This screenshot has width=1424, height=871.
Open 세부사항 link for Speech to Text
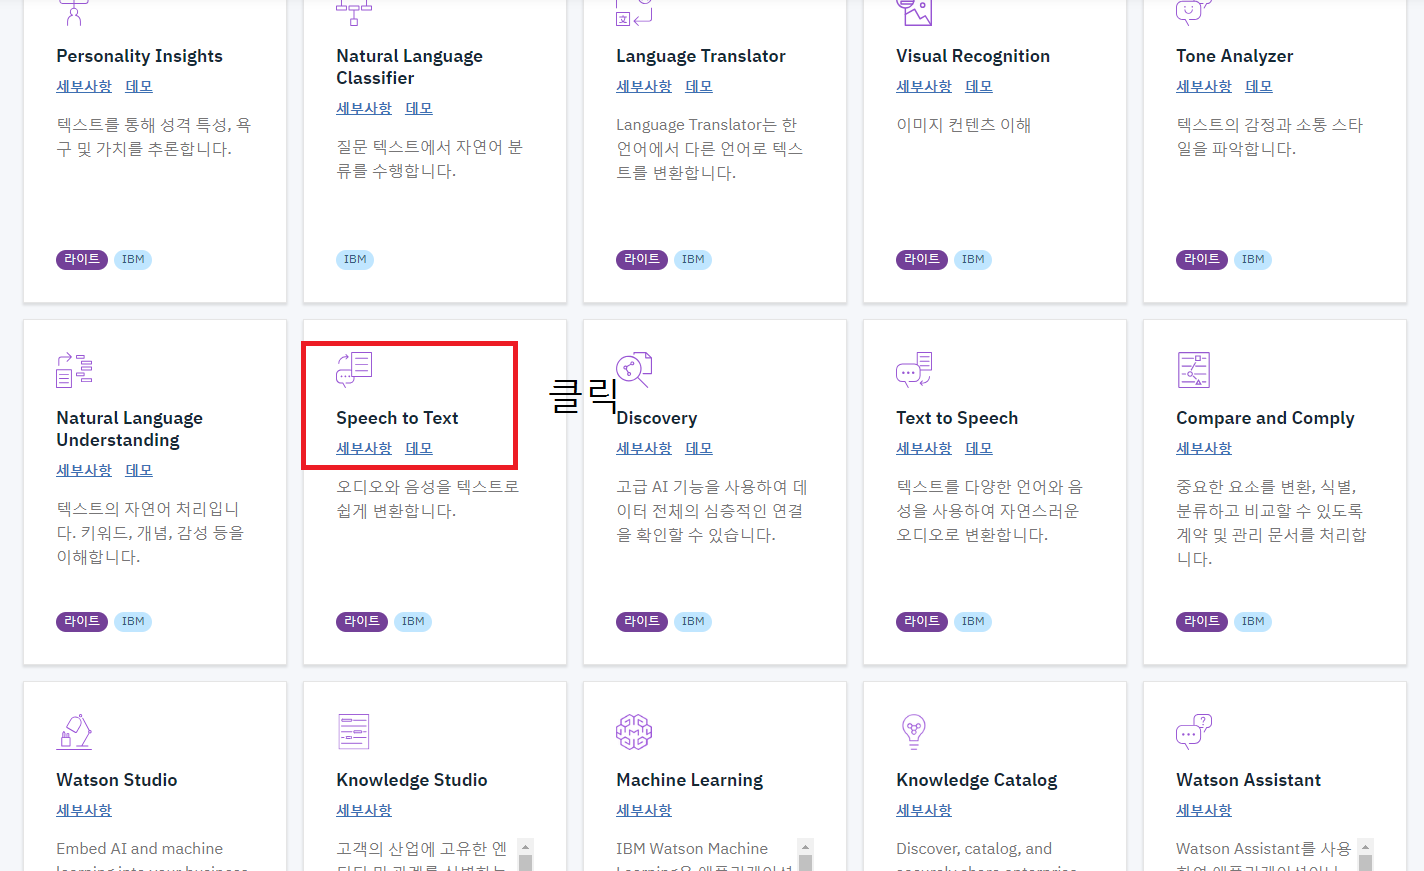[x=364, y=449]
